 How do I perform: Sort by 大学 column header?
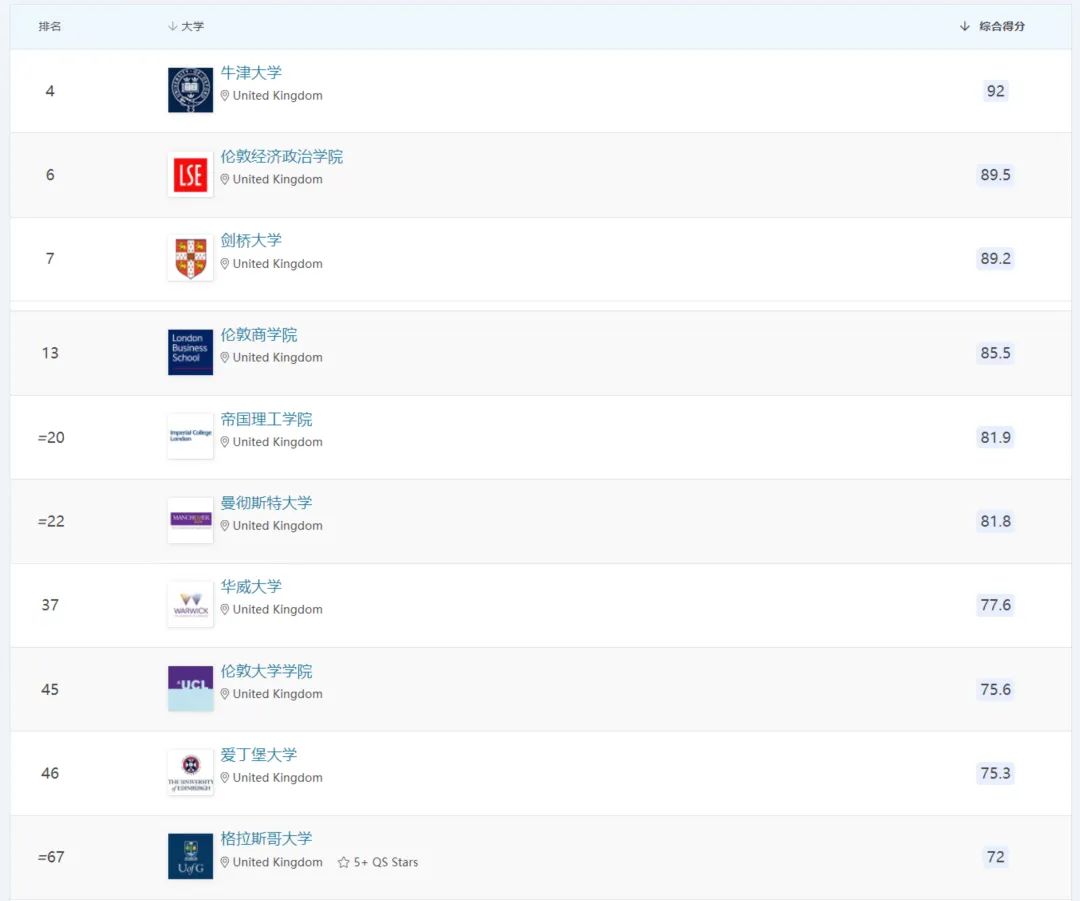[x=186, y=26]
